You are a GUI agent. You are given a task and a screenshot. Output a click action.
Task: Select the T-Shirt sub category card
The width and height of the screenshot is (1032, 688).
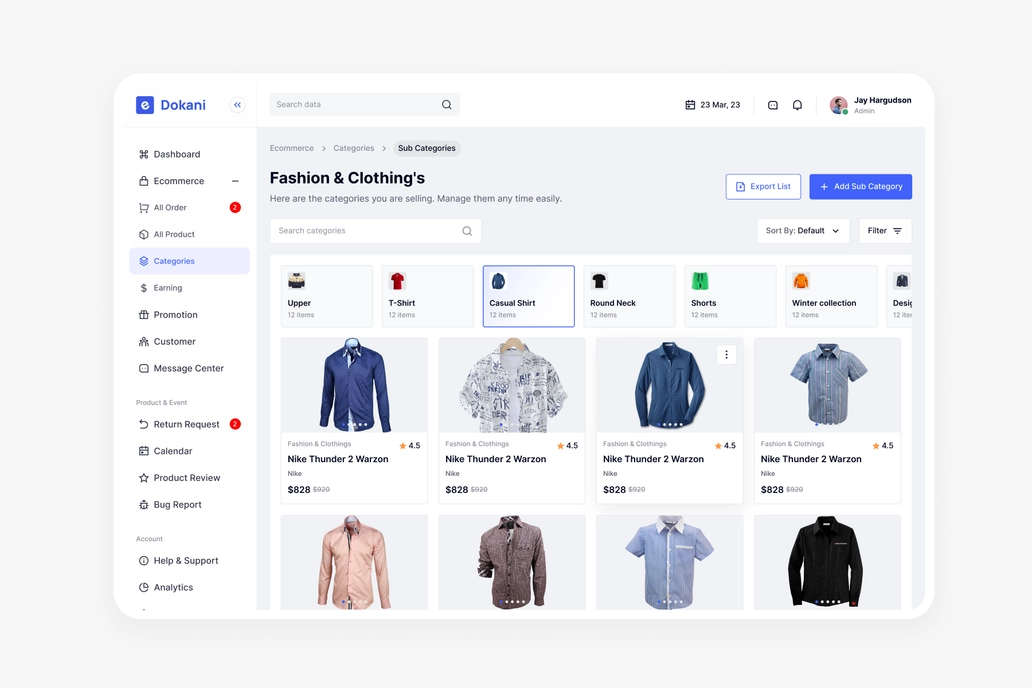428,296
